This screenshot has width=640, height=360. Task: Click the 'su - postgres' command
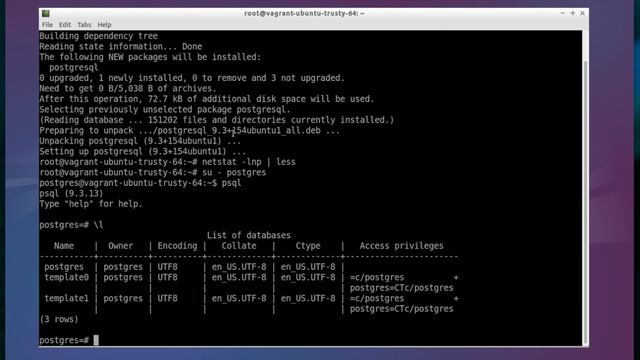pyautogui.click(x=234, y=172)
